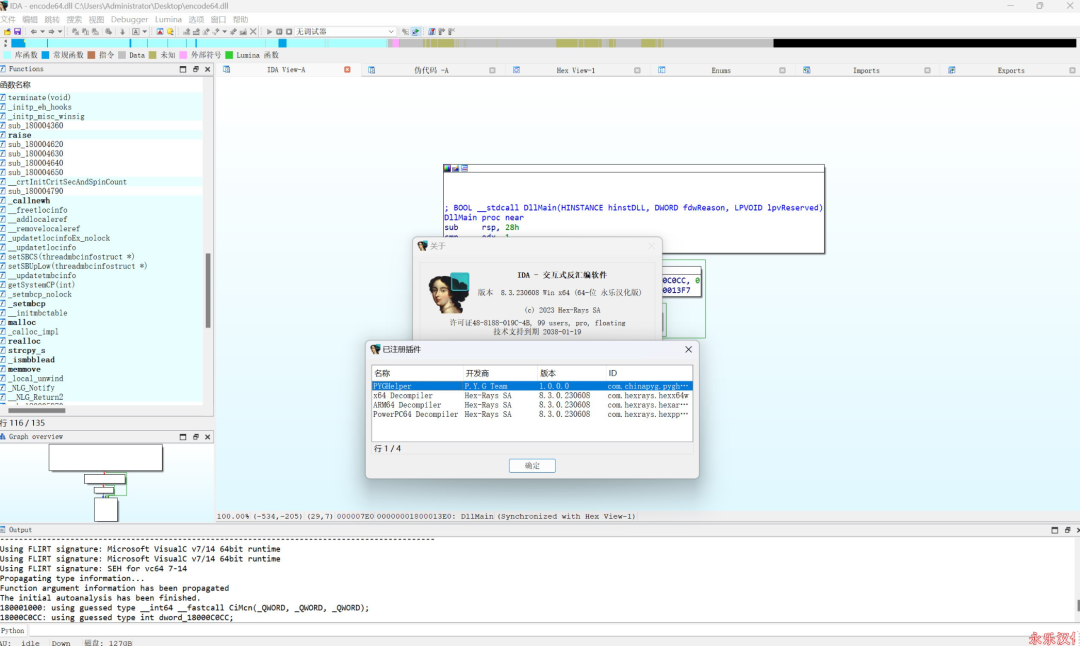
Task: Expand the forward-arrow history dropdown
Action: click(60, 32)
